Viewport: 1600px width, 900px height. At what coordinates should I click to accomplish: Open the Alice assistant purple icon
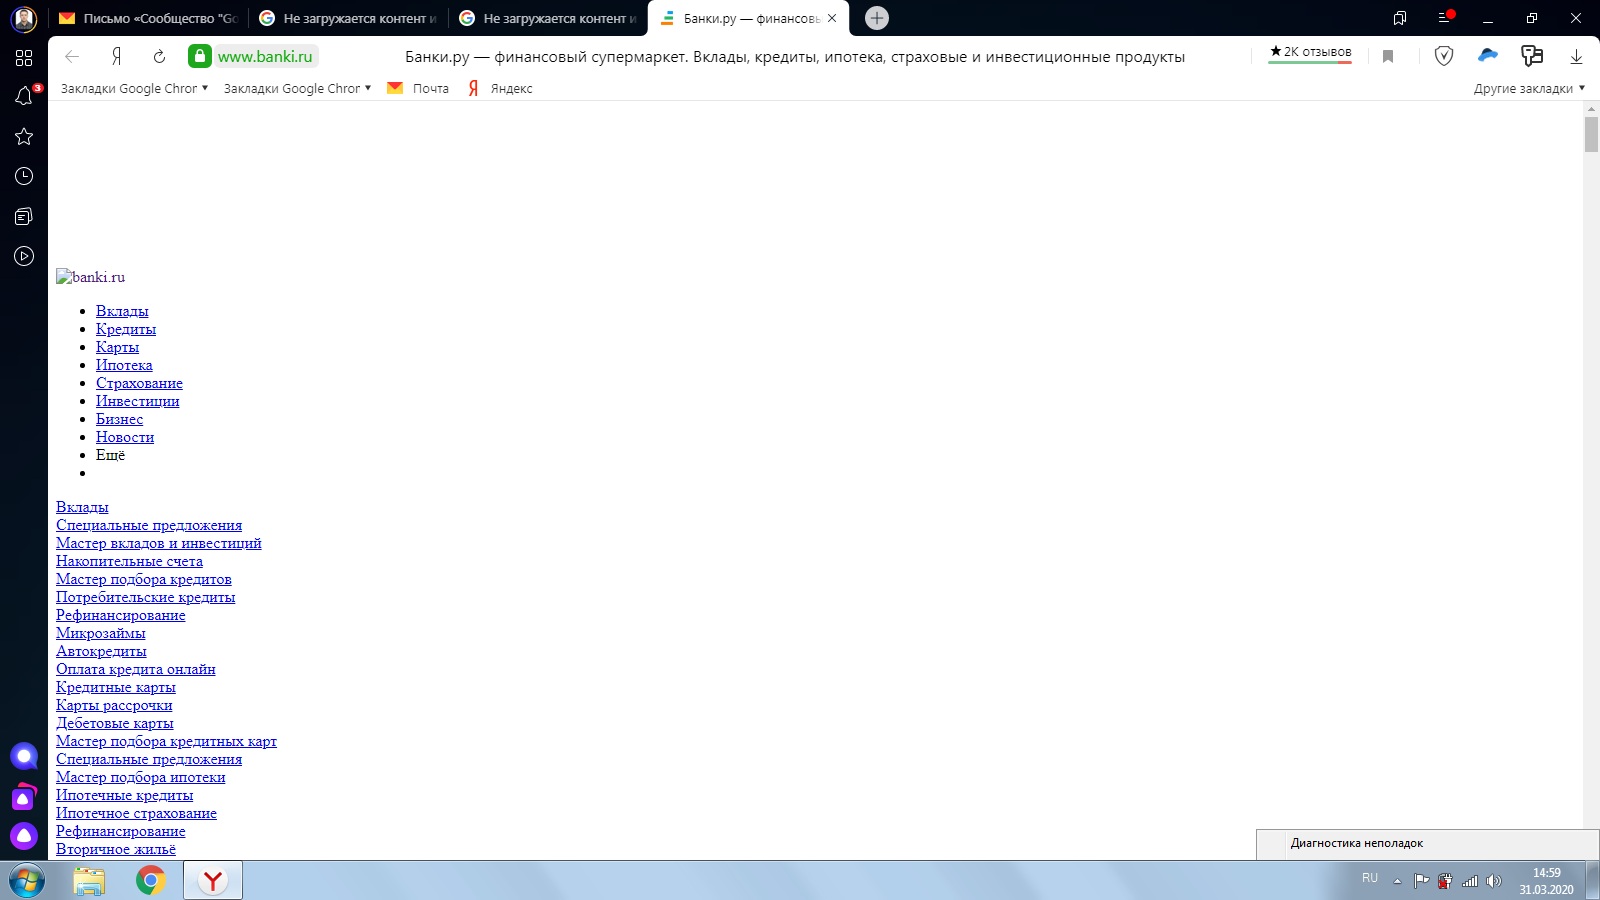(24, 756)
